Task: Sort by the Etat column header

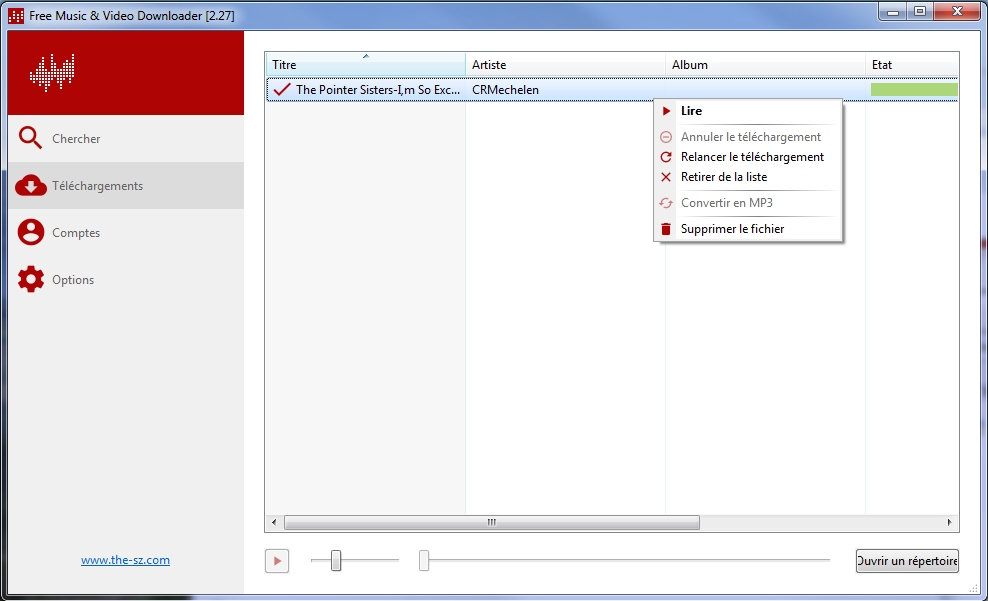Action: (912, 65)
